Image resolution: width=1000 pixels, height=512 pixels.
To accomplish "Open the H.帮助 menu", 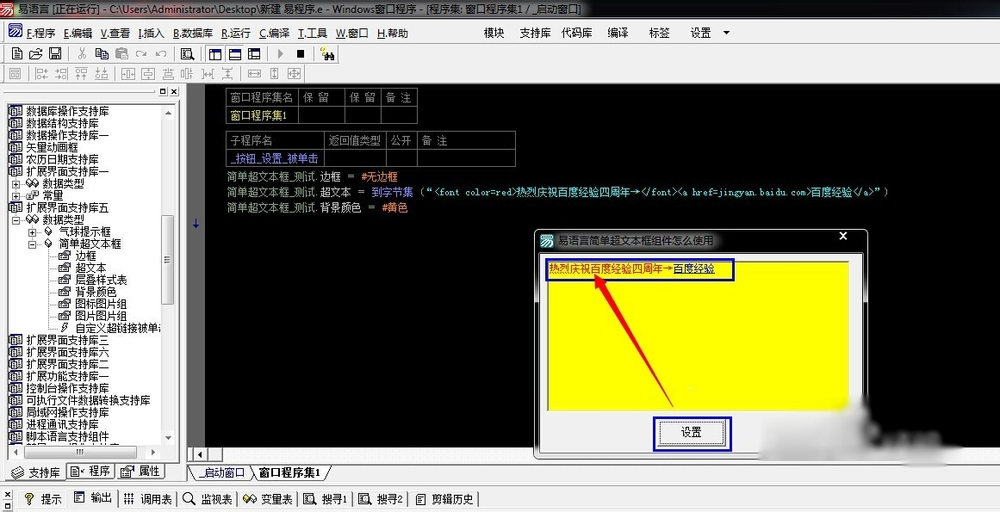I will coord(392,33).
